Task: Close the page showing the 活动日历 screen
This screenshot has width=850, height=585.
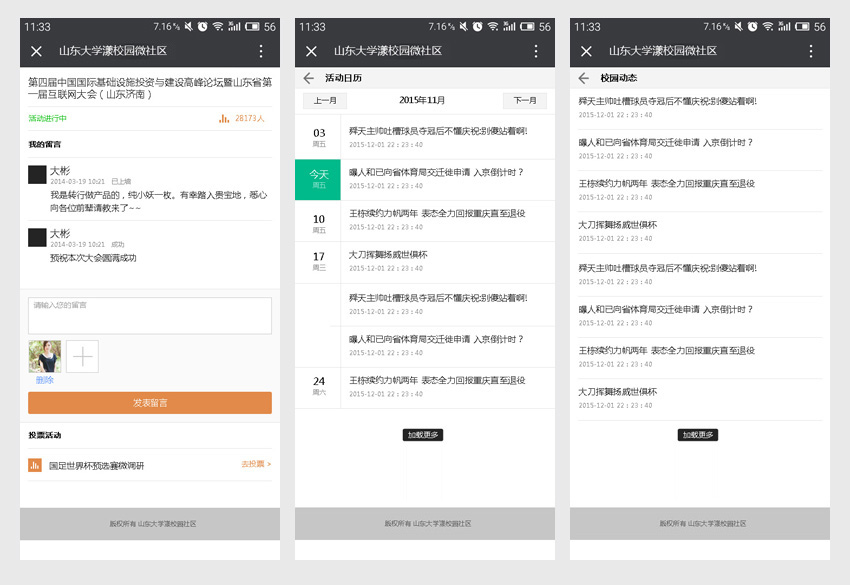Action: point(311,51)
